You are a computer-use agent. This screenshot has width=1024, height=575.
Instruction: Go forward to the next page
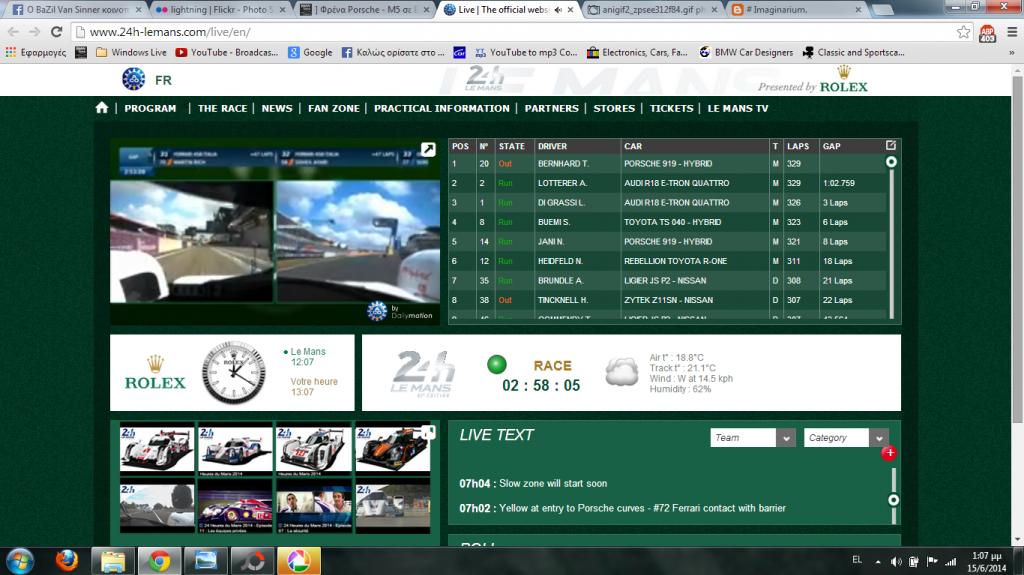pyautogui.click(x=35, y=31)
